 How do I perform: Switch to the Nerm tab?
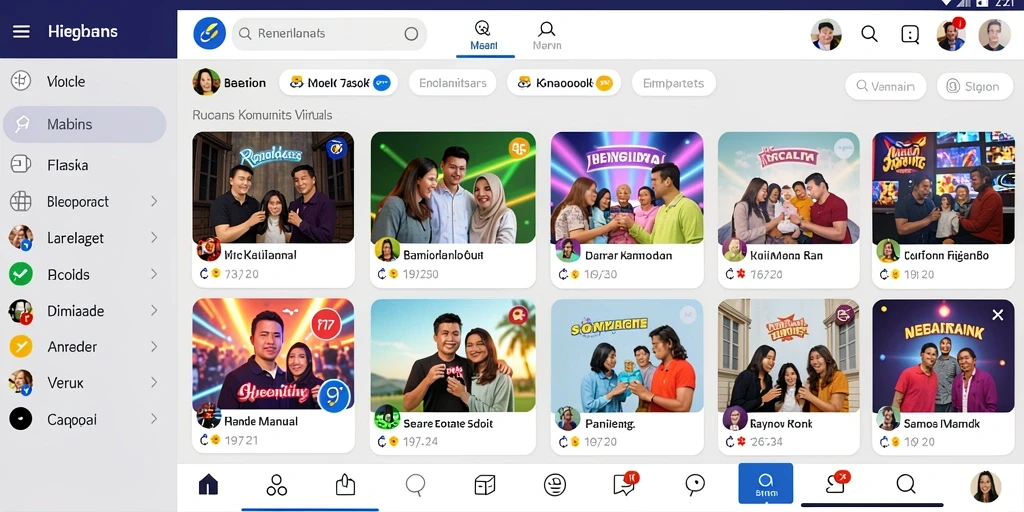pyautogui.click(x=547, y=35)
